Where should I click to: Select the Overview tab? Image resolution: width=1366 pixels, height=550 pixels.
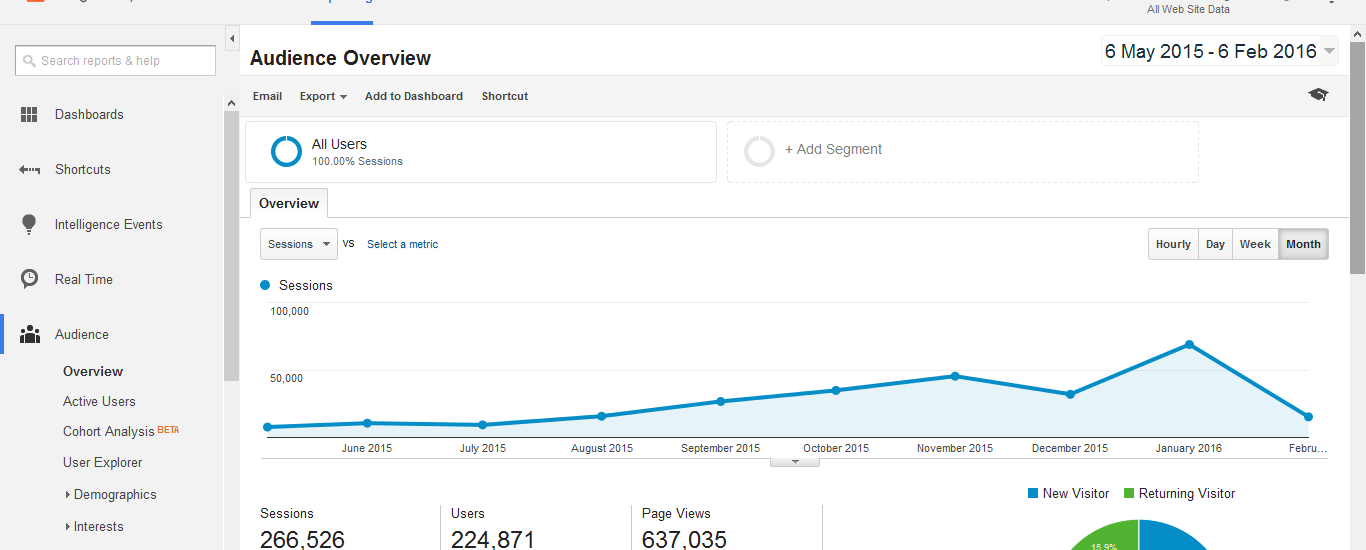(289, 203)
